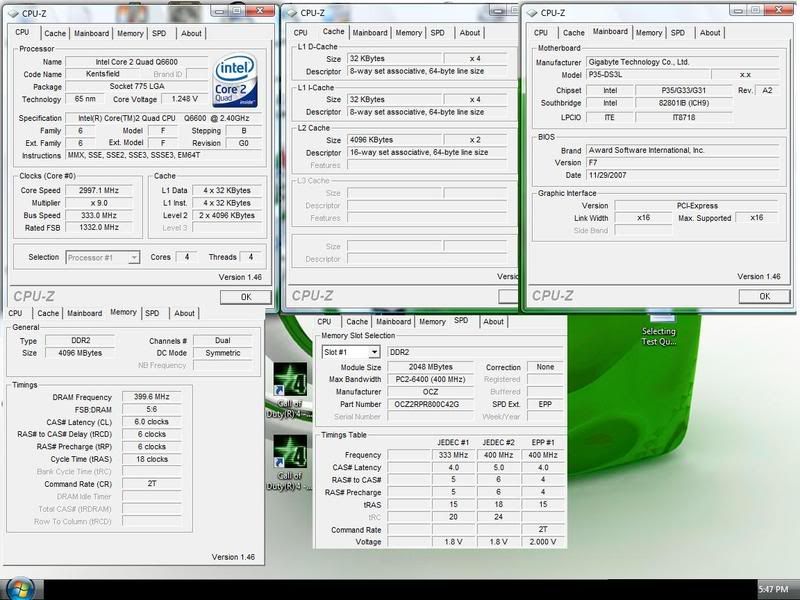Open the lower Call of Duty 4 desktop shortcut
Screen dimensions: 800x600
point(290,463)
